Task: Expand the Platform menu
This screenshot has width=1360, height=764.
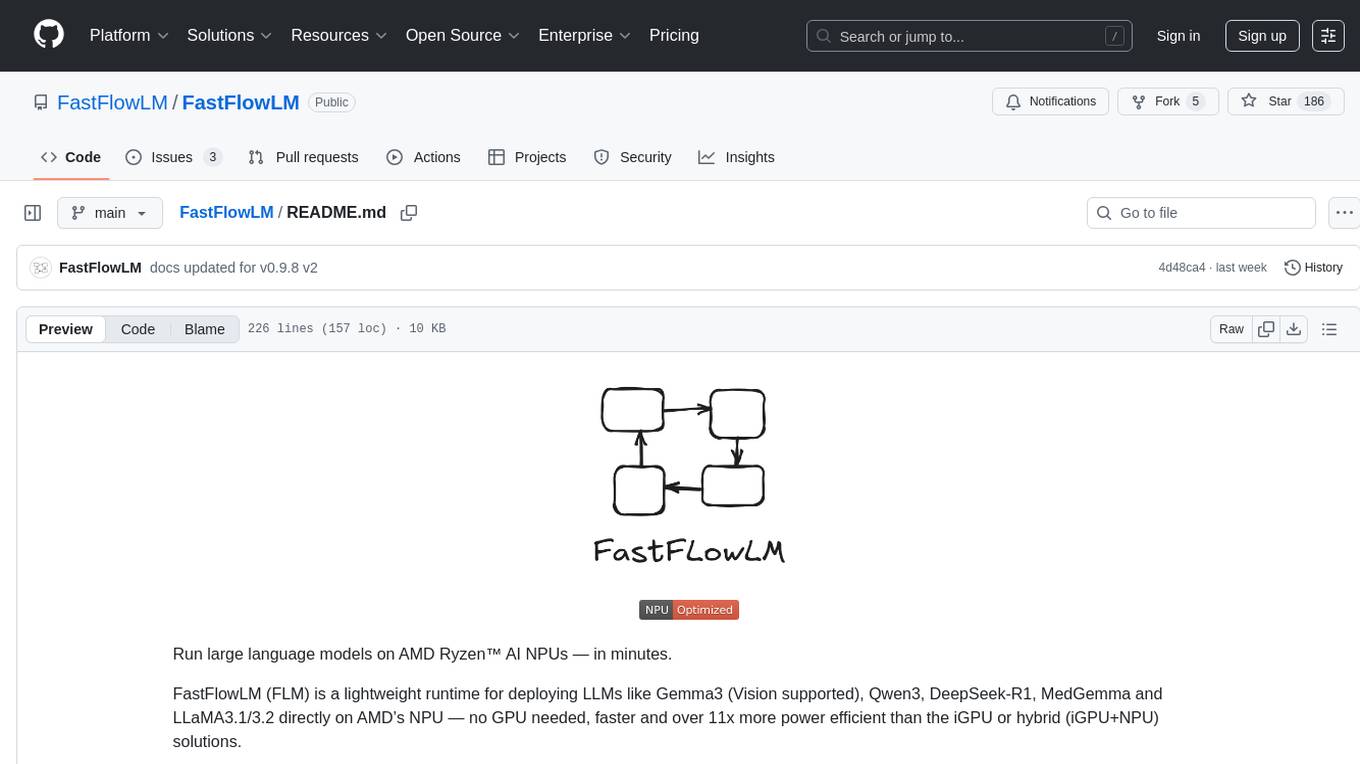Action: click(128, 35)
